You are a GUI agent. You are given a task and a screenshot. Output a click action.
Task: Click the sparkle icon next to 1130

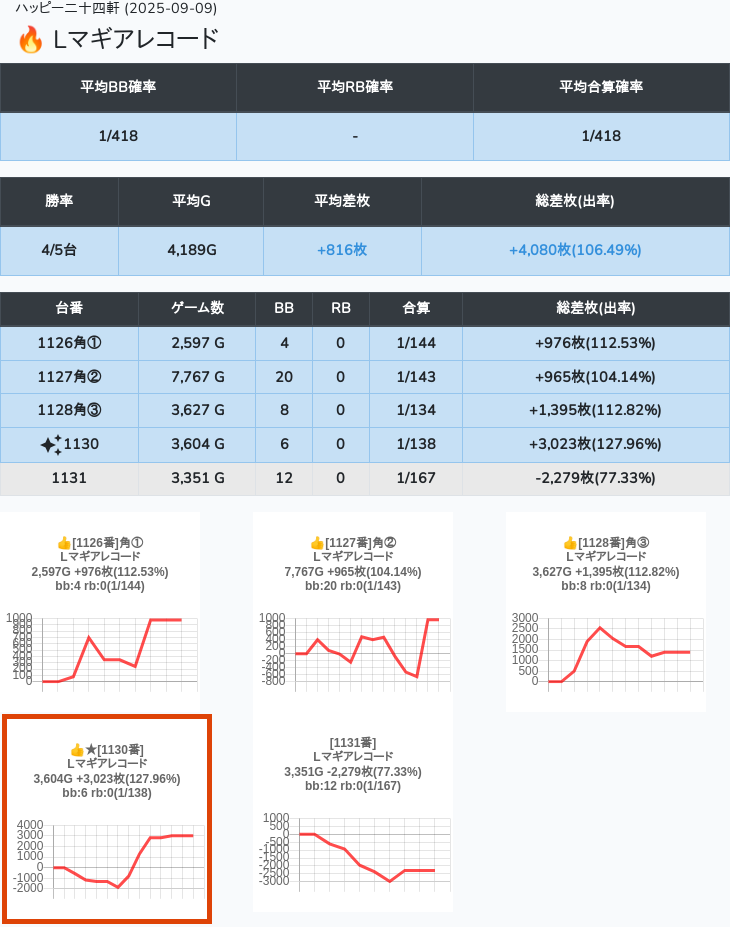[x=50, y=444]
